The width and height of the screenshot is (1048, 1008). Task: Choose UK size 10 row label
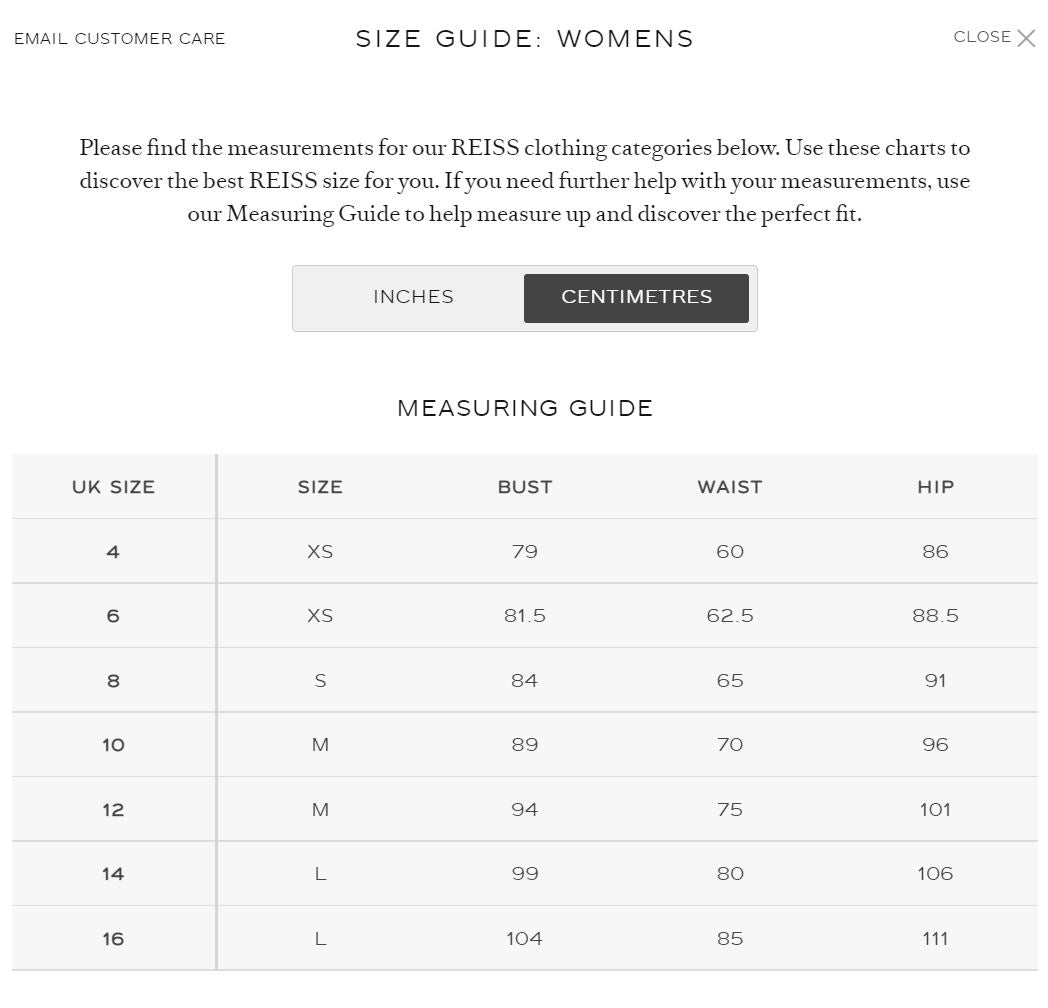pos(113,745)
